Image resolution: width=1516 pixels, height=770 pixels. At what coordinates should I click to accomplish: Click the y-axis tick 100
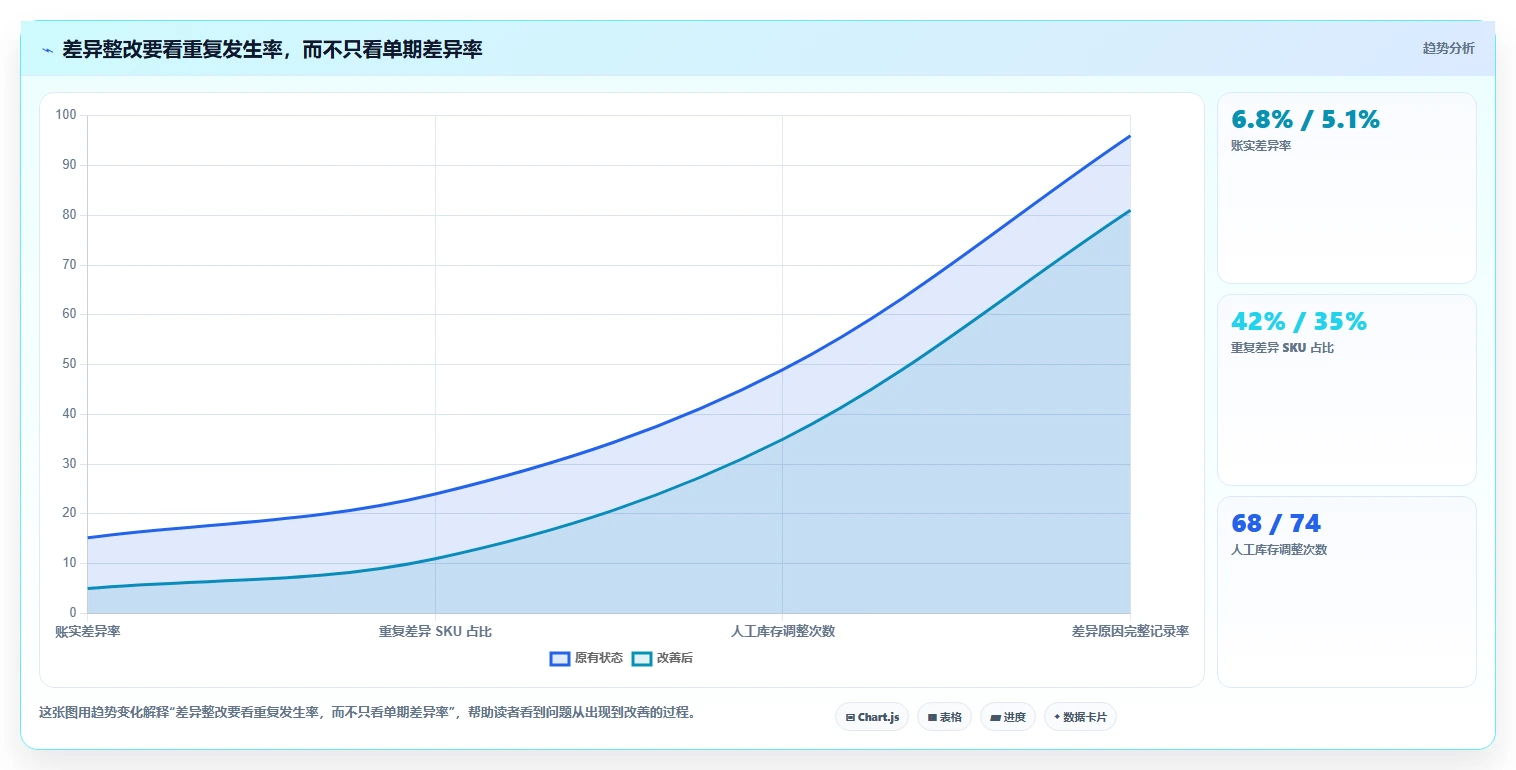click(x=66, y=115)
